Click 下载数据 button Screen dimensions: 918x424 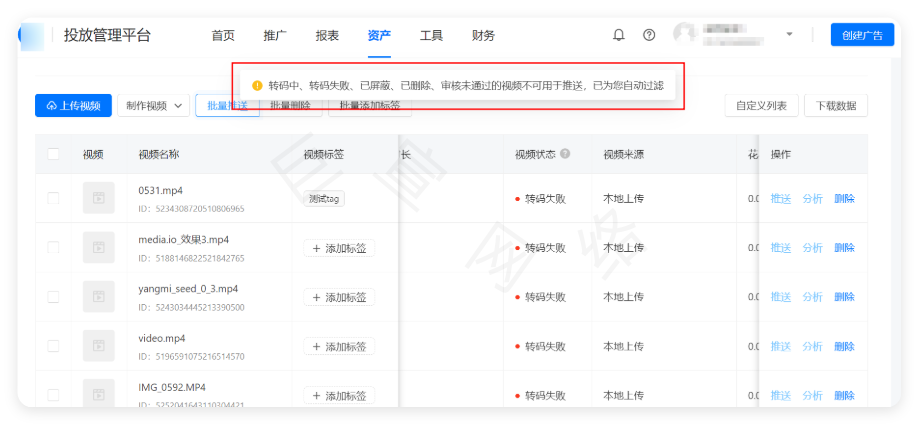click(836, 105)
